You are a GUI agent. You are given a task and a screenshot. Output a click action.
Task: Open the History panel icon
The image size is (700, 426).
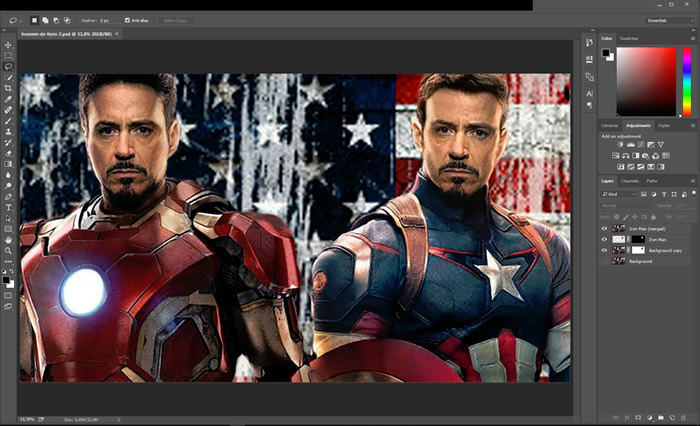[589, 42]
